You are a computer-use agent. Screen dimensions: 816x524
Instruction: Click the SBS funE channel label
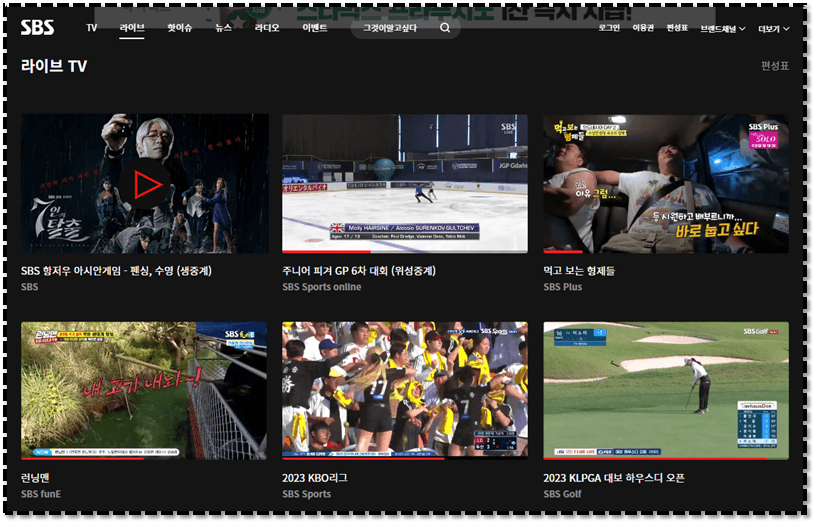click(41, 494)
